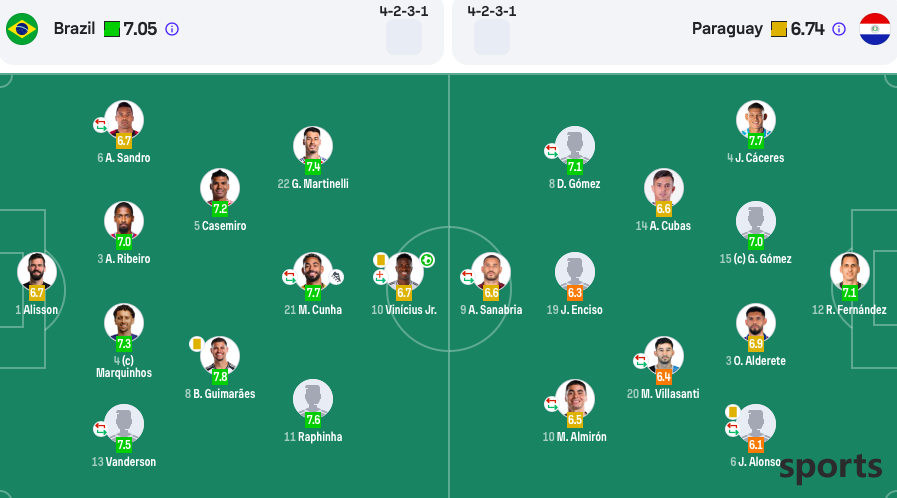
Task: Click the substitution icon beside A. Sandro
Action: pos(101,125)
